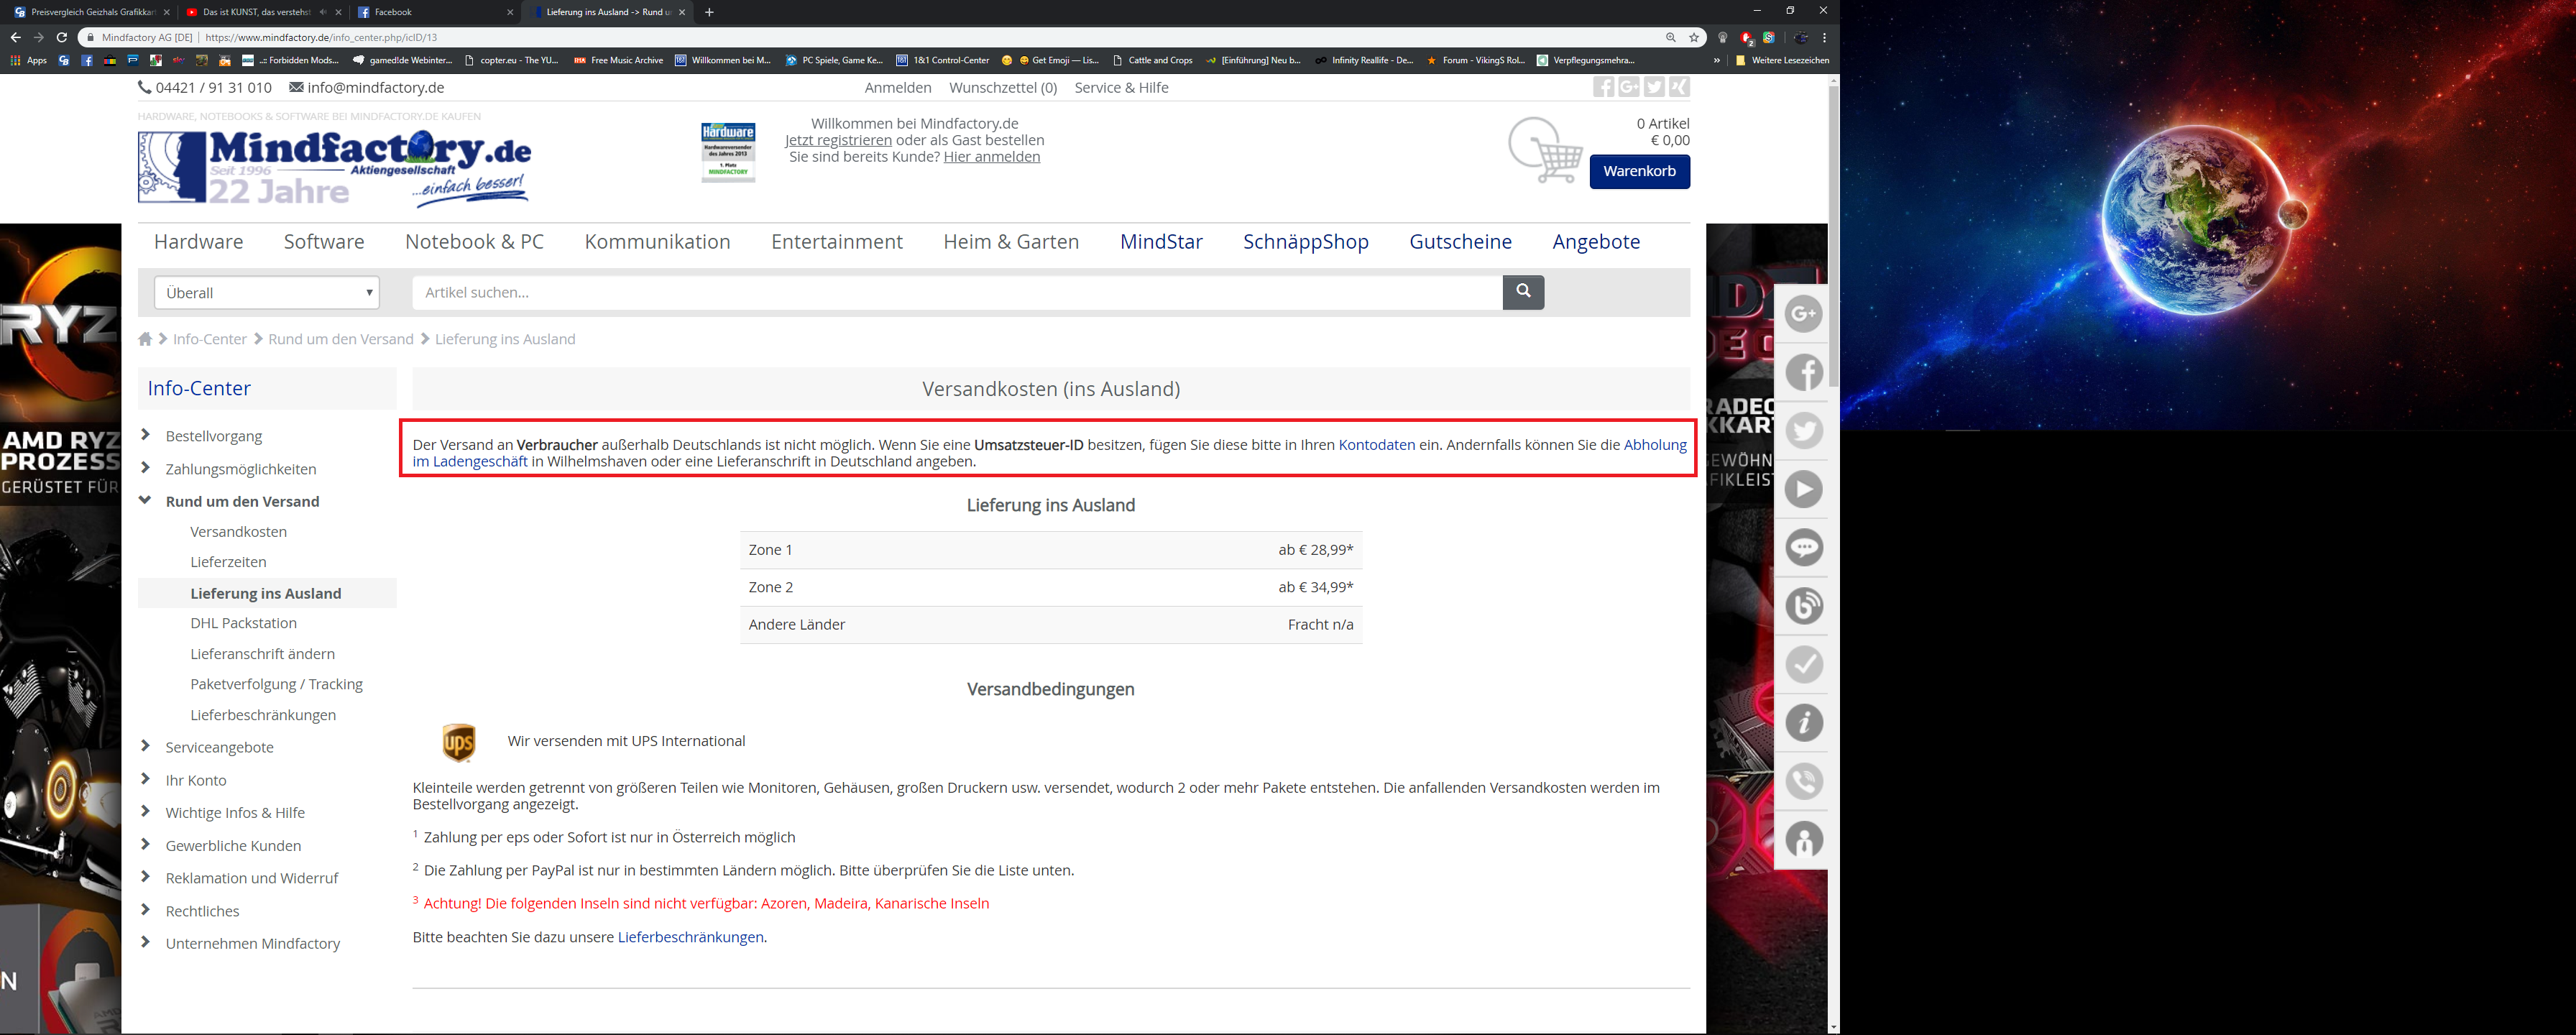Open the shopping cart icon
The width and height of the screenshot is (2576, 1035).
(x=1545, y=151)
